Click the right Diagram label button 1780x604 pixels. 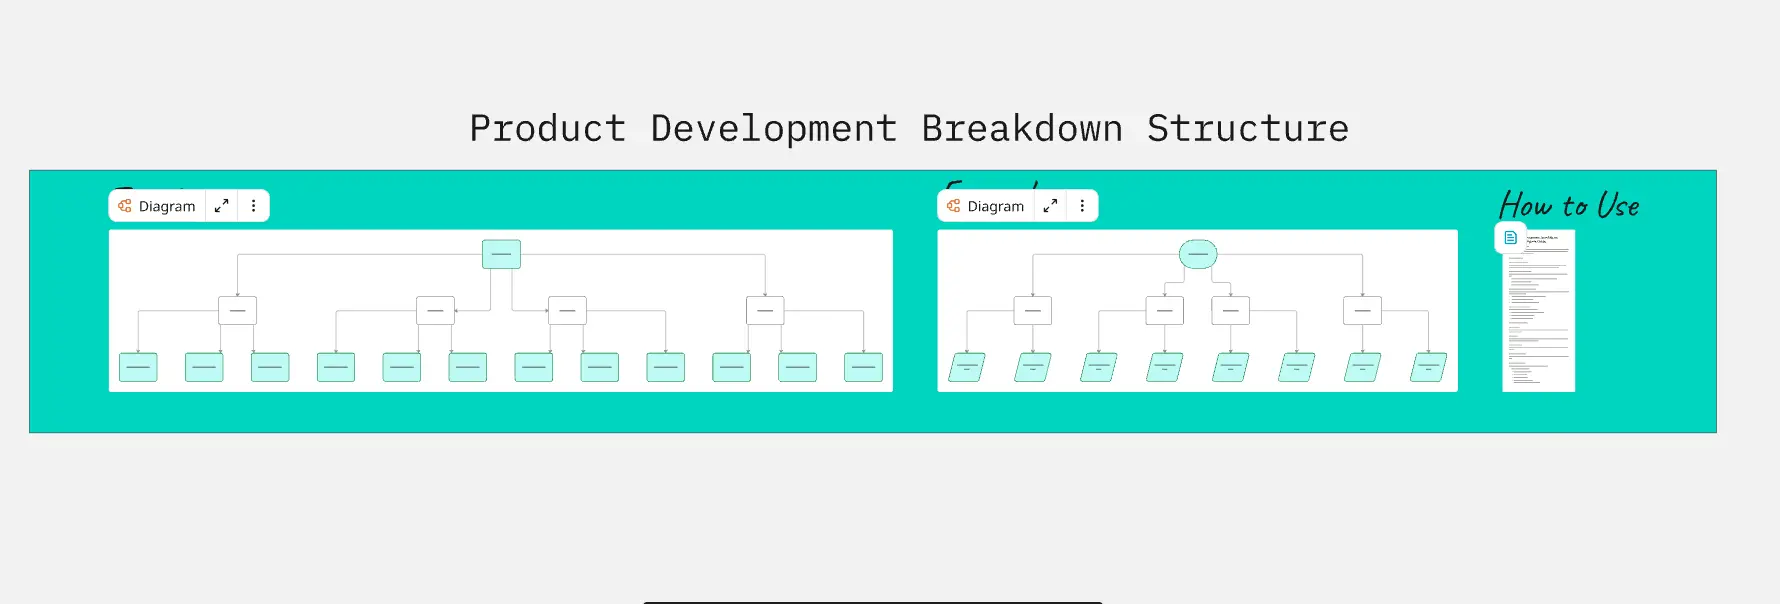[986, 206]
